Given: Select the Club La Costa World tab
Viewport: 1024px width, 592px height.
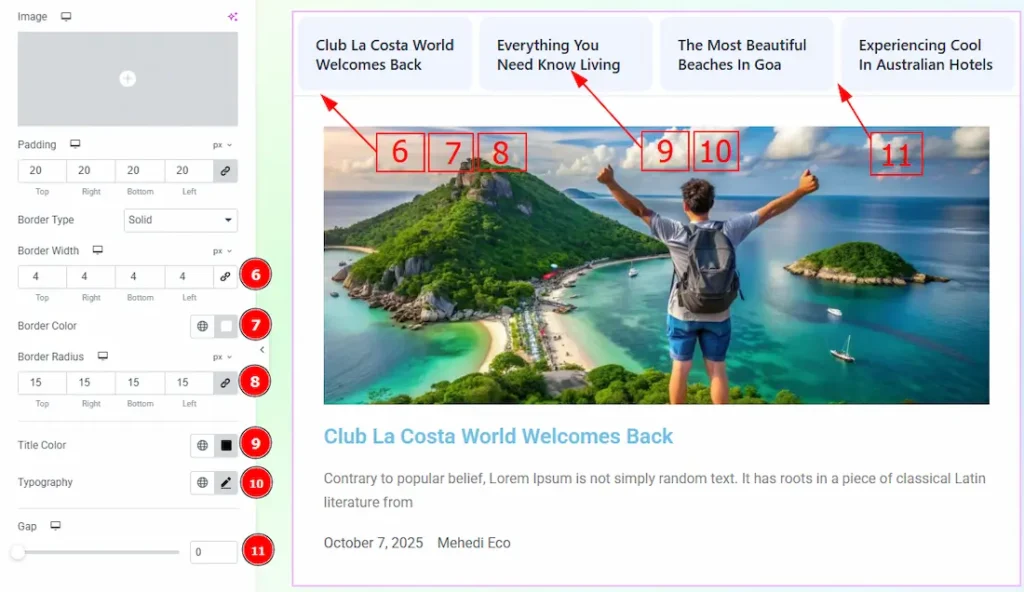Looking at the screenshot, I should pyautogui.click(x=385, y=55).
